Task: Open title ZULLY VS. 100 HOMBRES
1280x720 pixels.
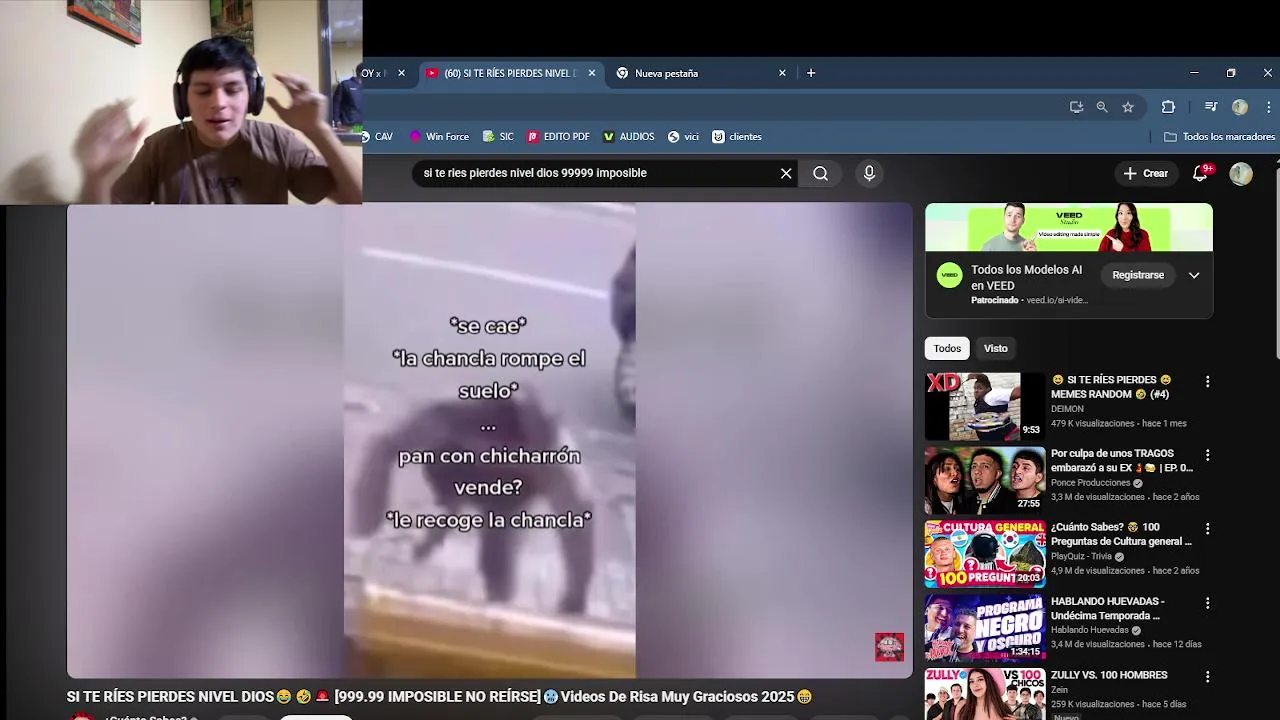Action: click(x=1109, y=675)
